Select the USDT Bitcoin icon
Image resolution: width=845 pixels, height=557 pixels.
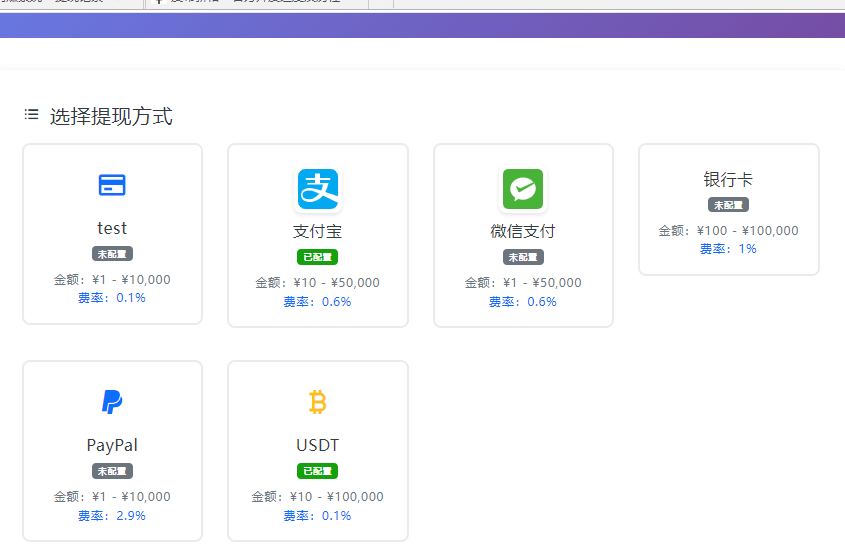[318, 402]
